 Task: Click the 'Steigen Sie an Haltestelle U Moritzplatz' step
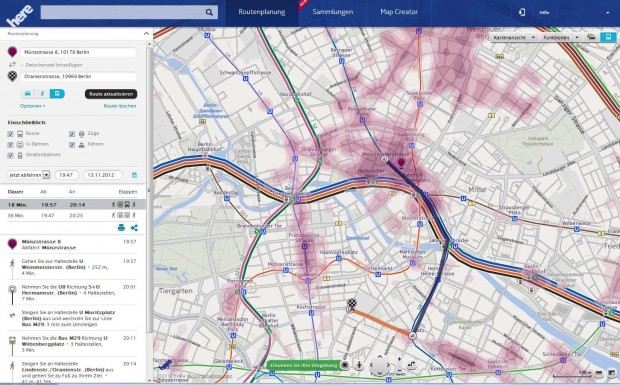(72, 318)
